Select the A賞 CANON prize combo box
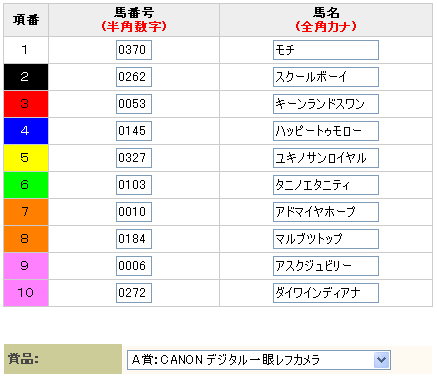This screenshot has width=437, height=379. pos(259,360)
